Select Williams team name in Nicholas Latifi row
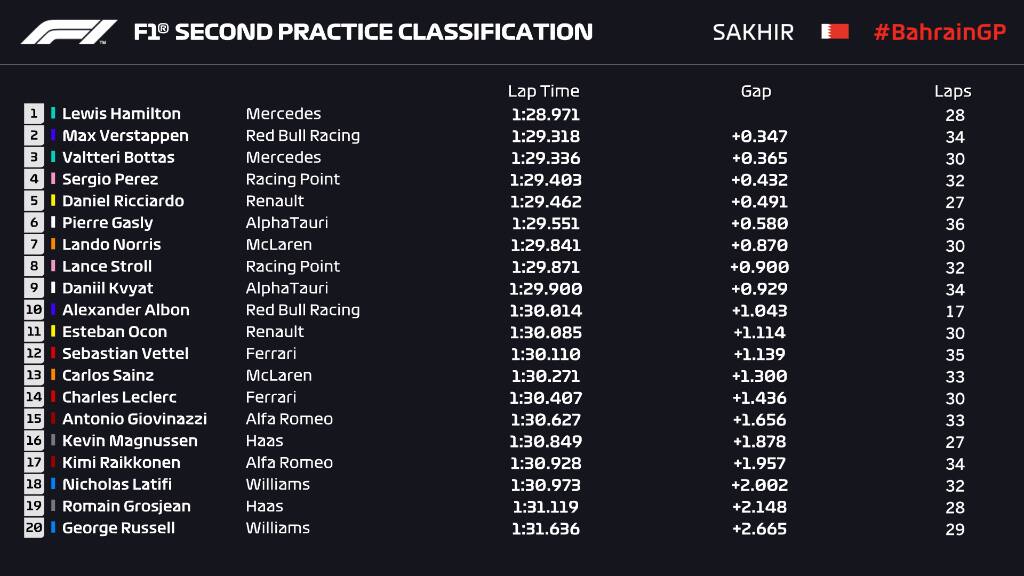Image resolution: width=1024 pixels, height=576 pixels. click(x=278, y=485)
